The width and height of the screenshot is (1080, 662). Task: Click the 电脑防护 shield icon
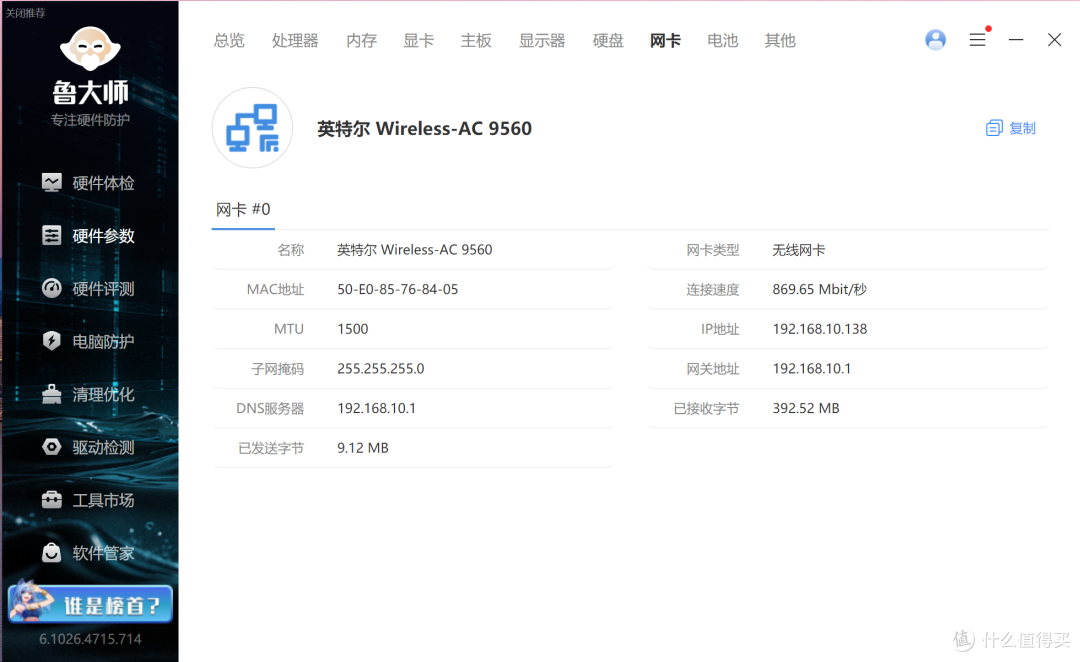pos(52,341)
